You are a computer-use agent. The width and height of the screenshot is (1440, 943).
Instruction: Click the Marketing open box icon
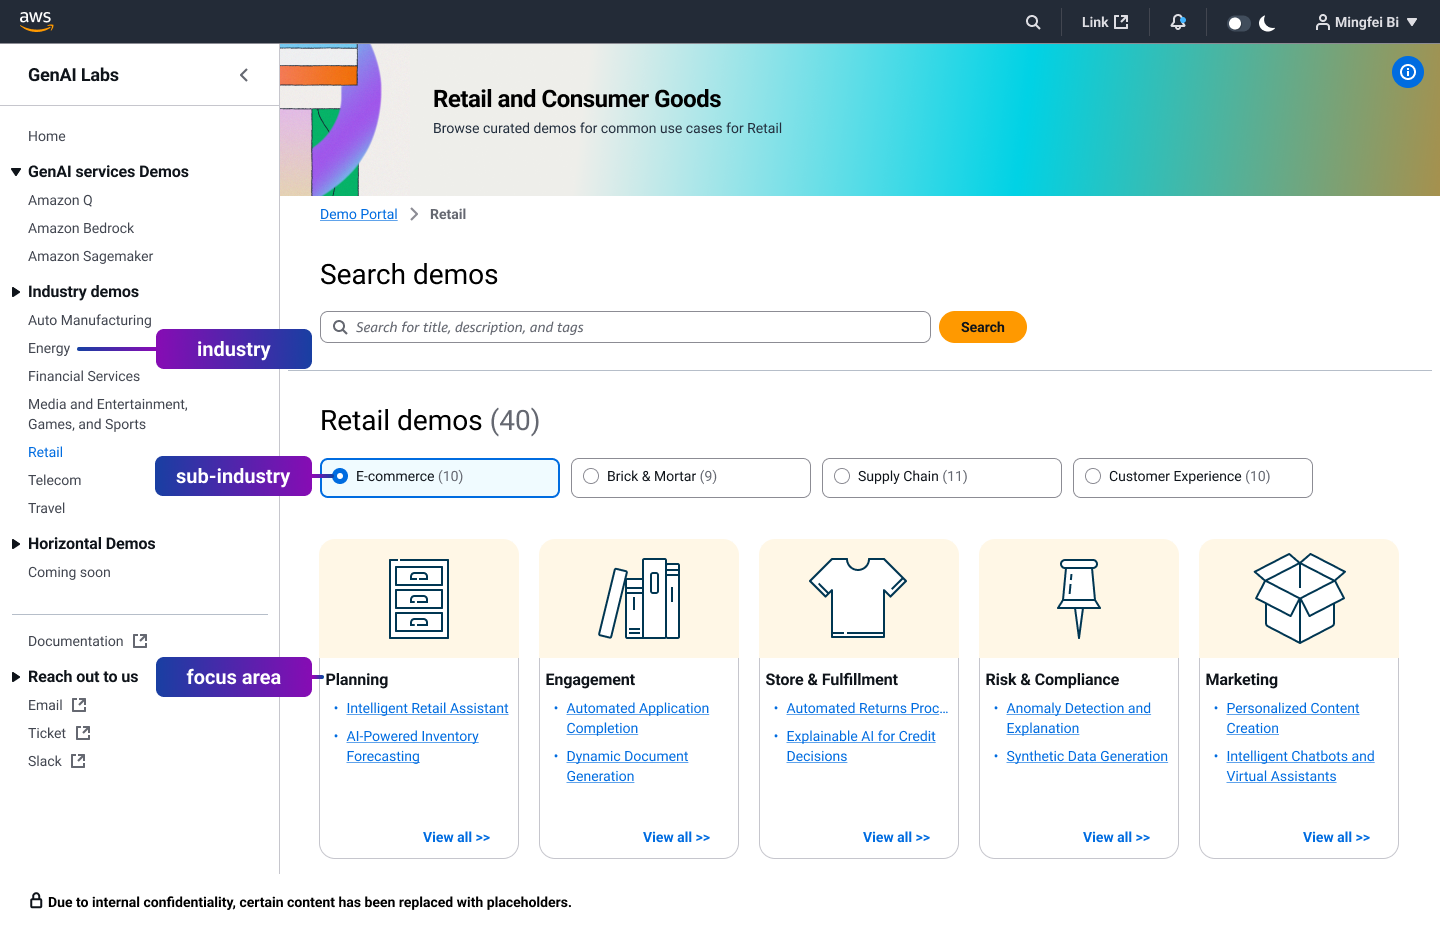click(1299, 598)
